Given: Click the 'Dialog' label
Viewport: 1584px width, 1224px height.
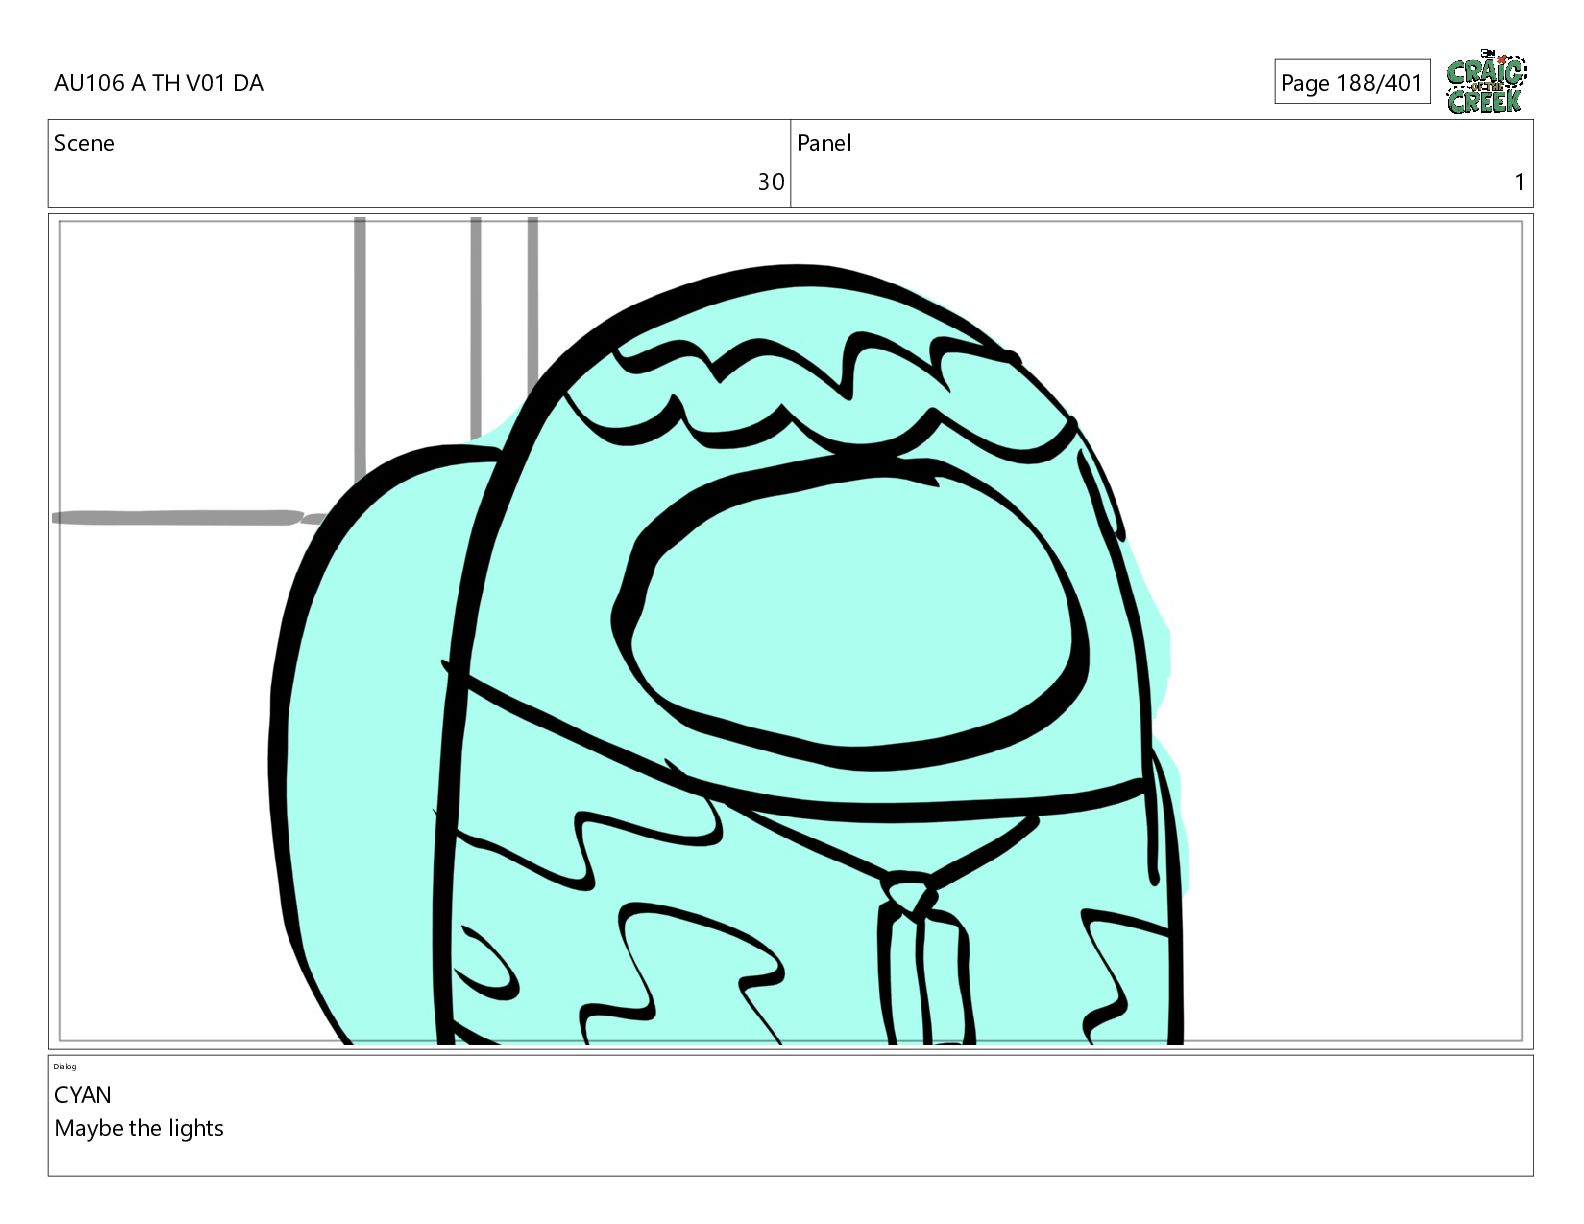Looking at the screenshot, I should [x=65, y=1067].
